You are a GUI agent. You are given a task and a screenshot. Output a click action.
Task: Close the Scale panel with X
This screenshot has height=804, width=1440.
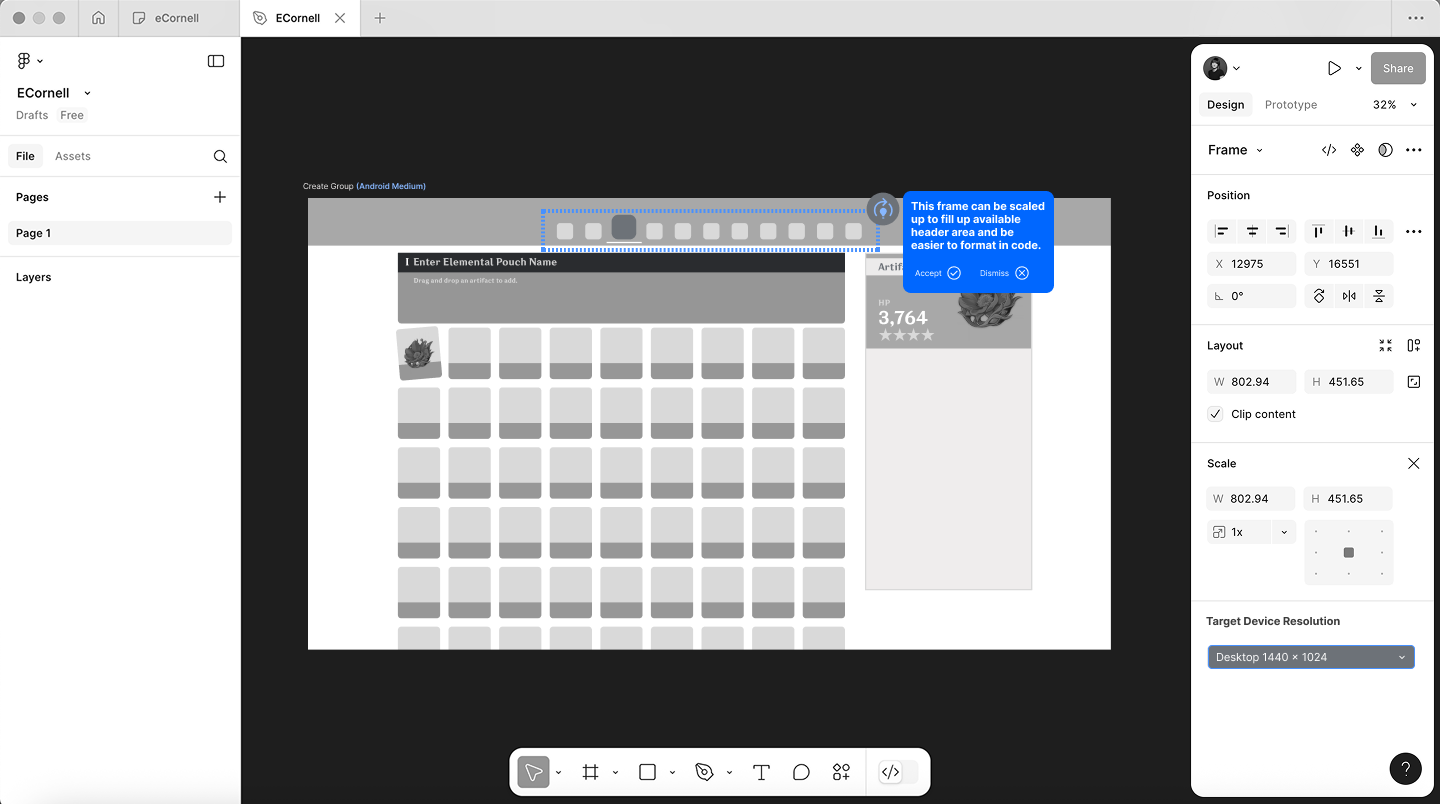point(1413,463)
